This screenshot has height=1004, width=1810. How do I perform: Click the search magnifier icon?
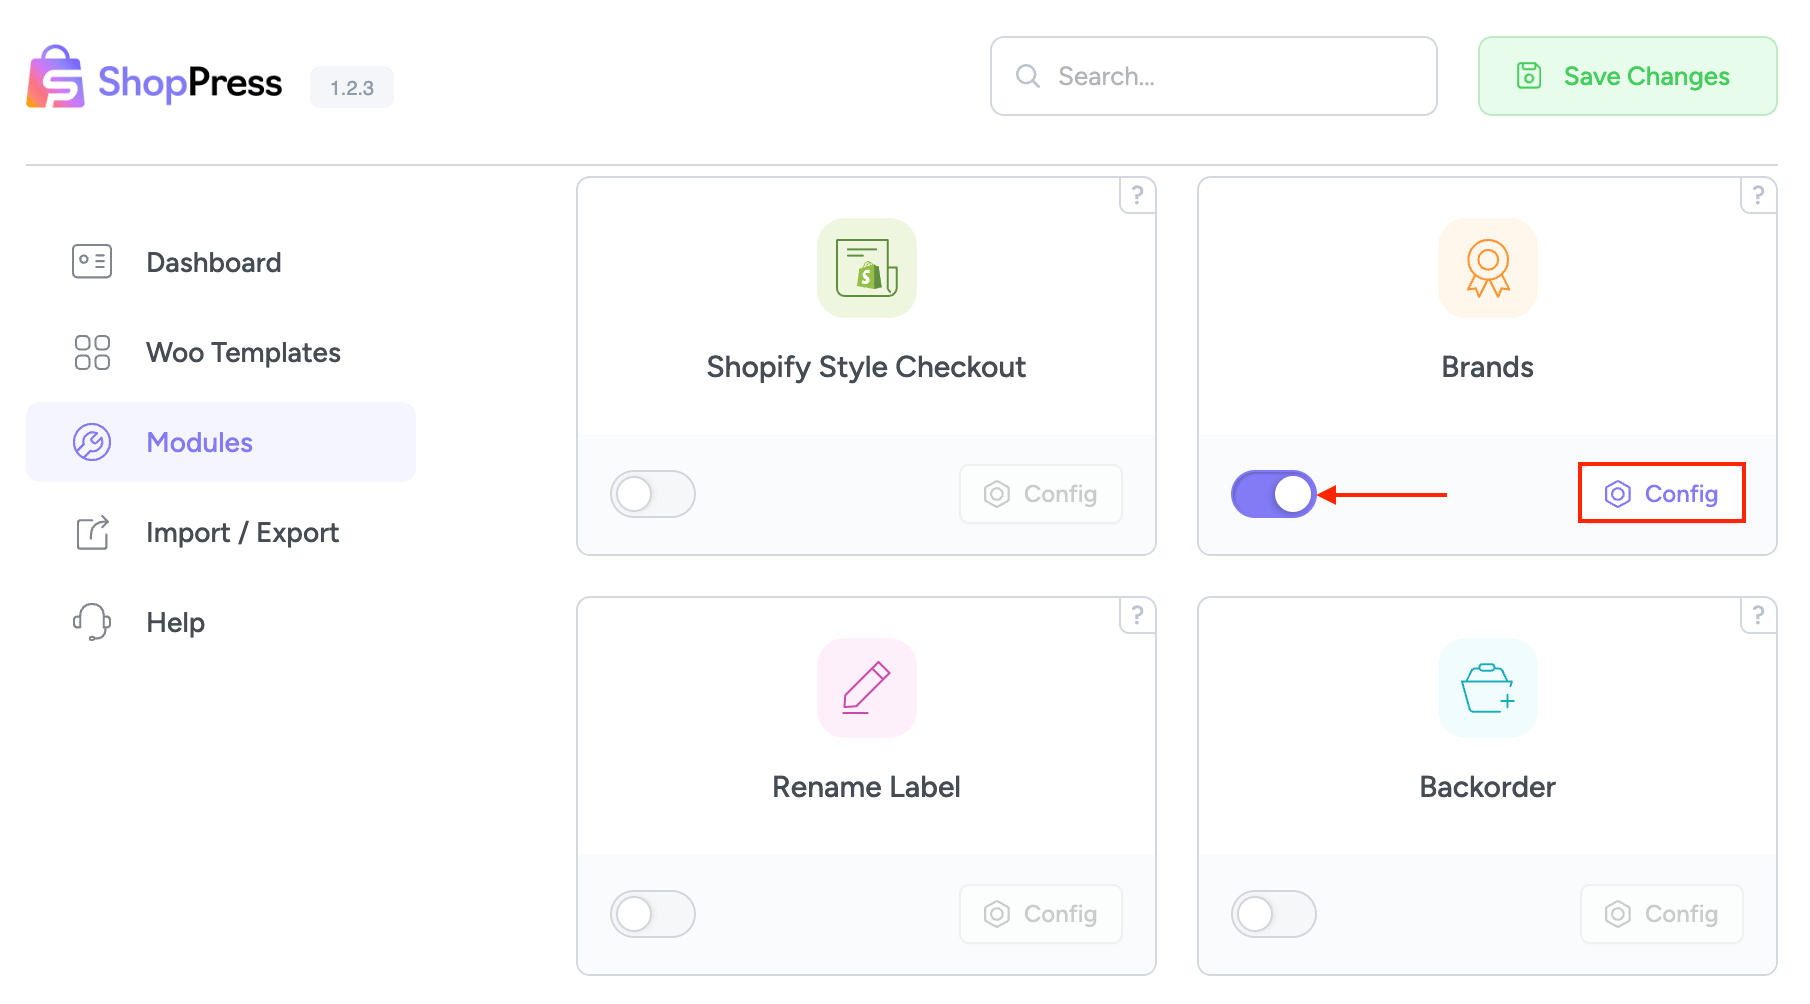tap(1027, 75)
